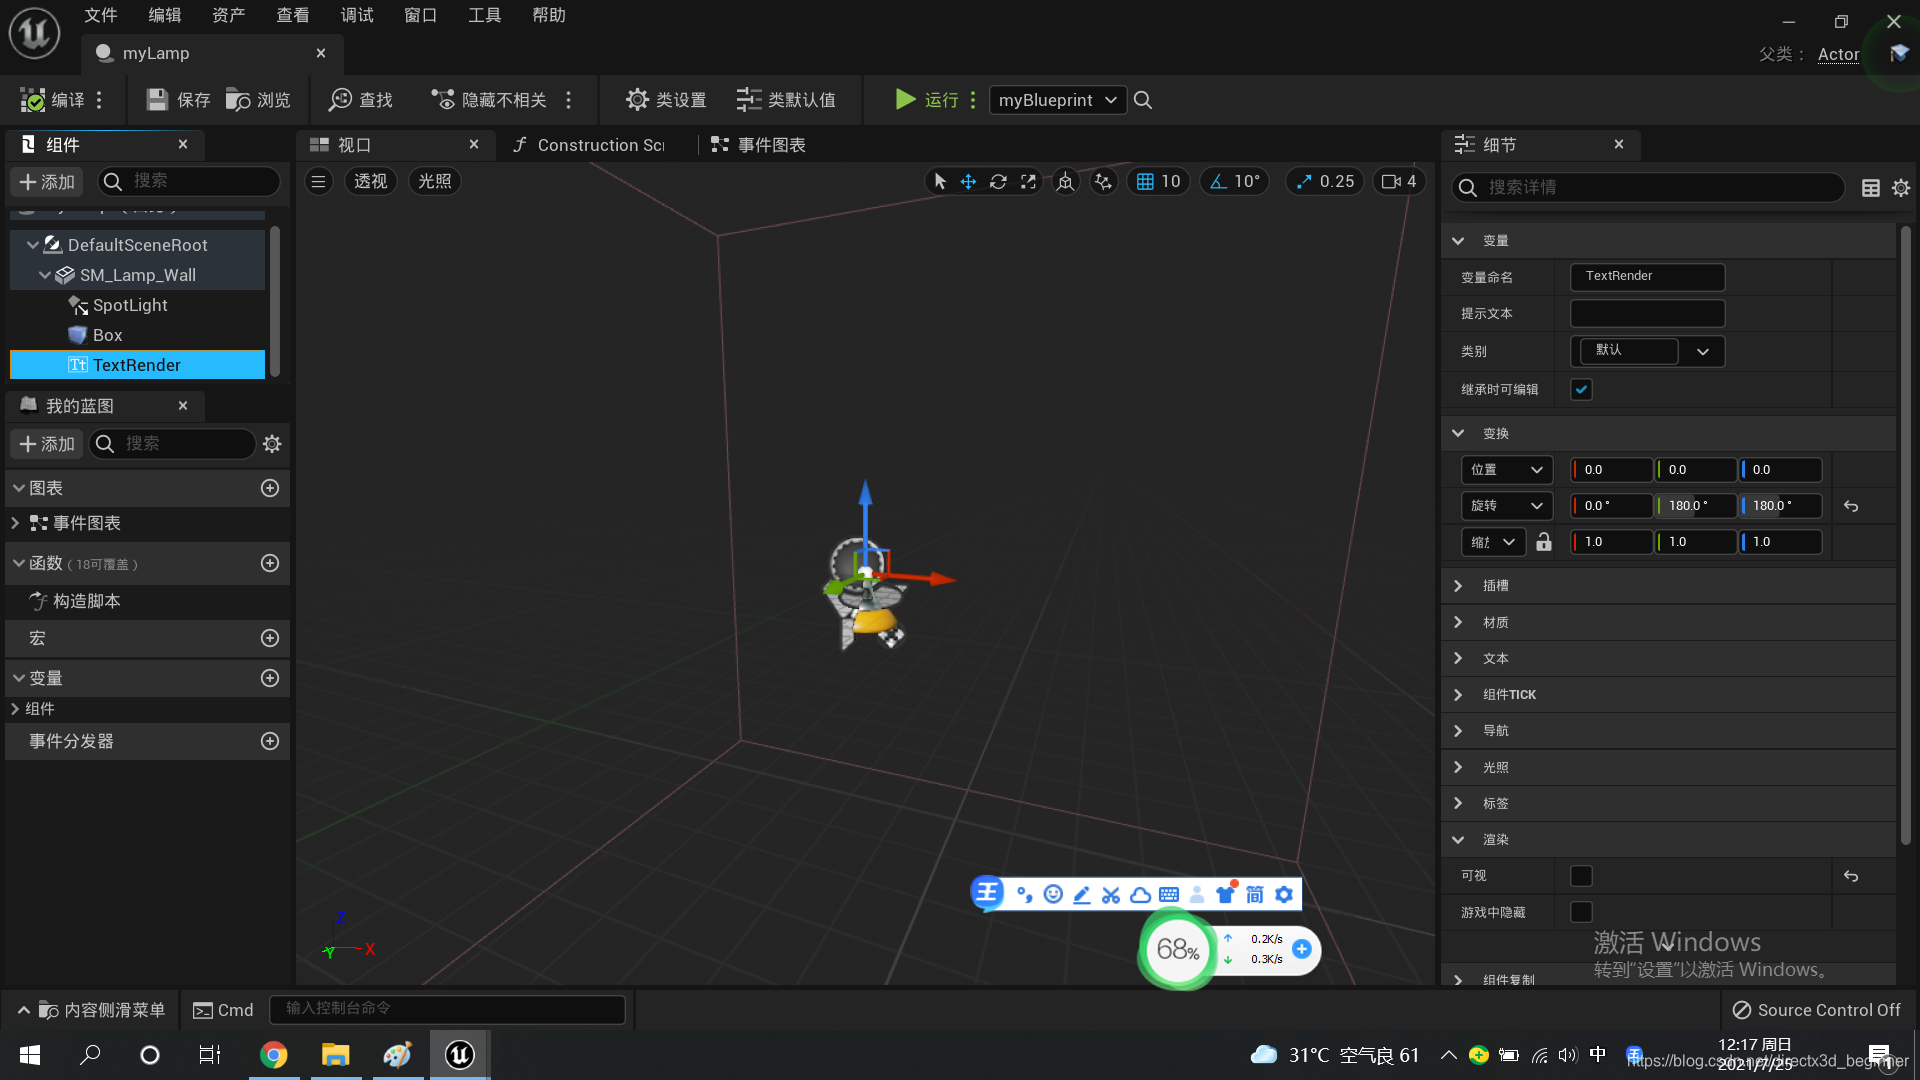Click the scale transform tool icon
This screenshot has width=1920, height=1080.
[1028, 181]
